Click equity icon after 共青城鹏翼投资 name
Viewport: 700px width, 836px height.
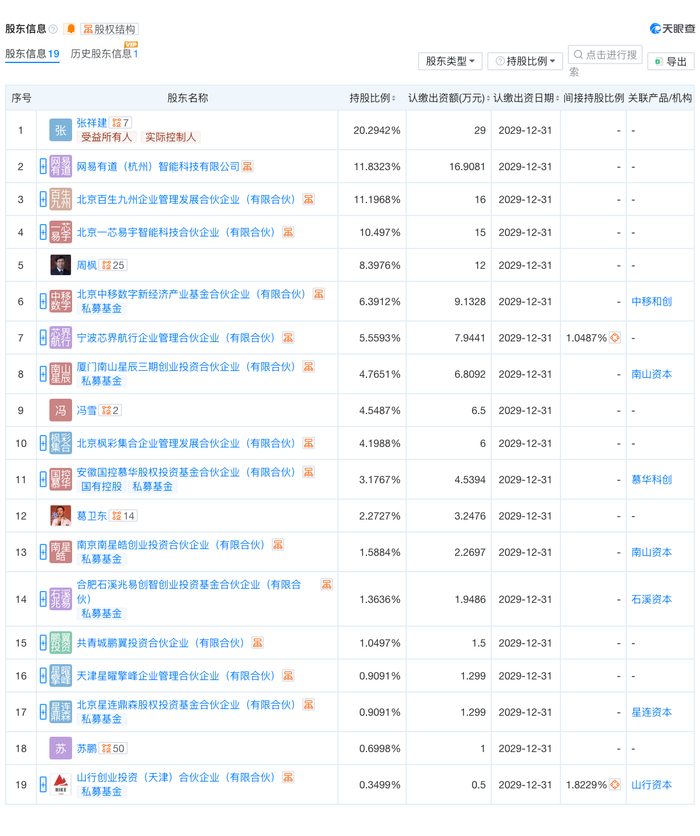pyautogui.click(x=258, y=643)
